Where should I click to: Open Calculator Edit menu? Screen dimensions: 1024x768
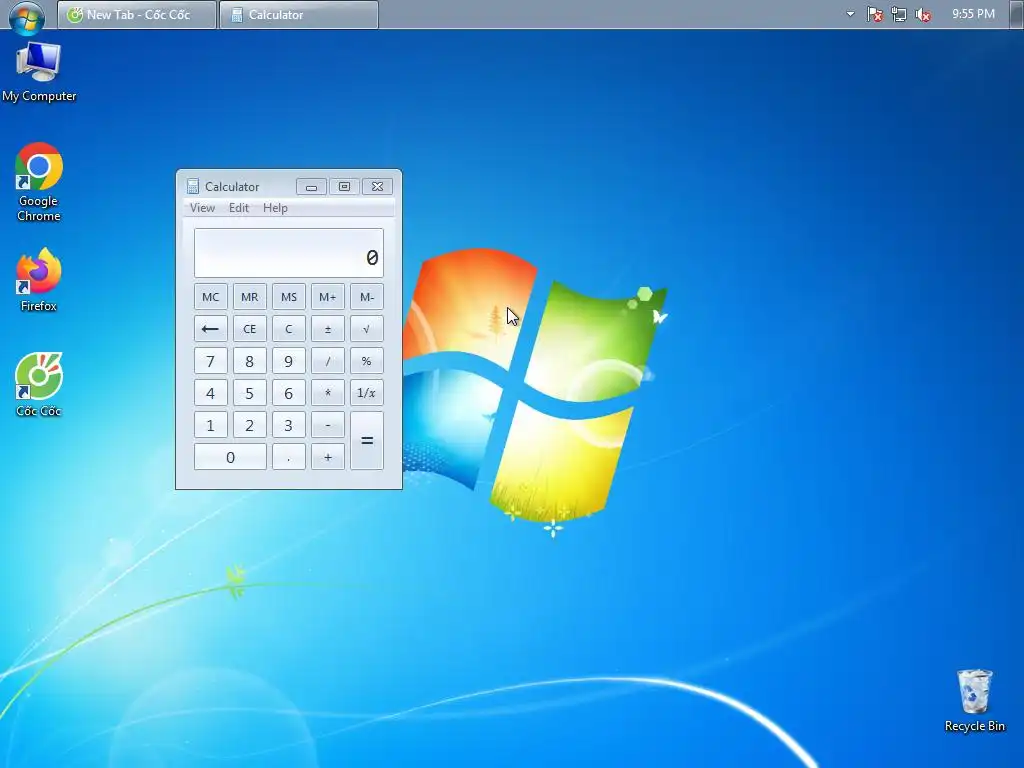(x=238, y=208)
